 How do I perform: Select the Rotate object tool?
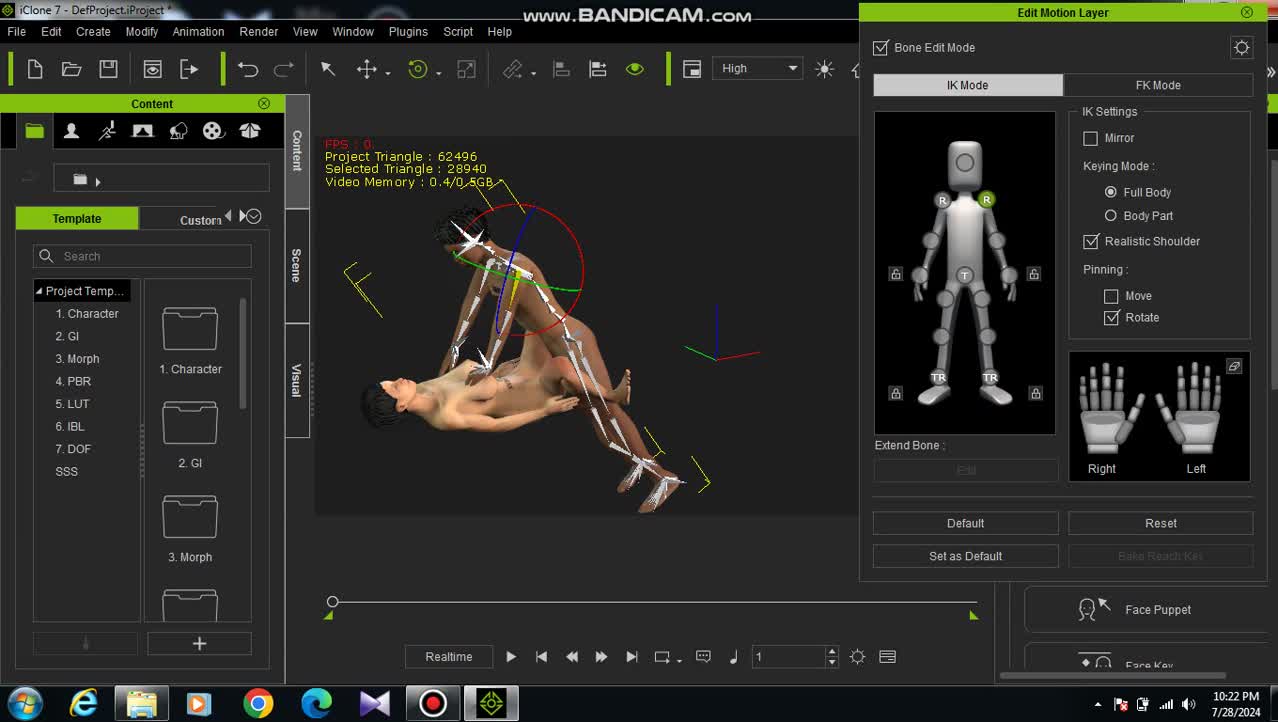418,69
